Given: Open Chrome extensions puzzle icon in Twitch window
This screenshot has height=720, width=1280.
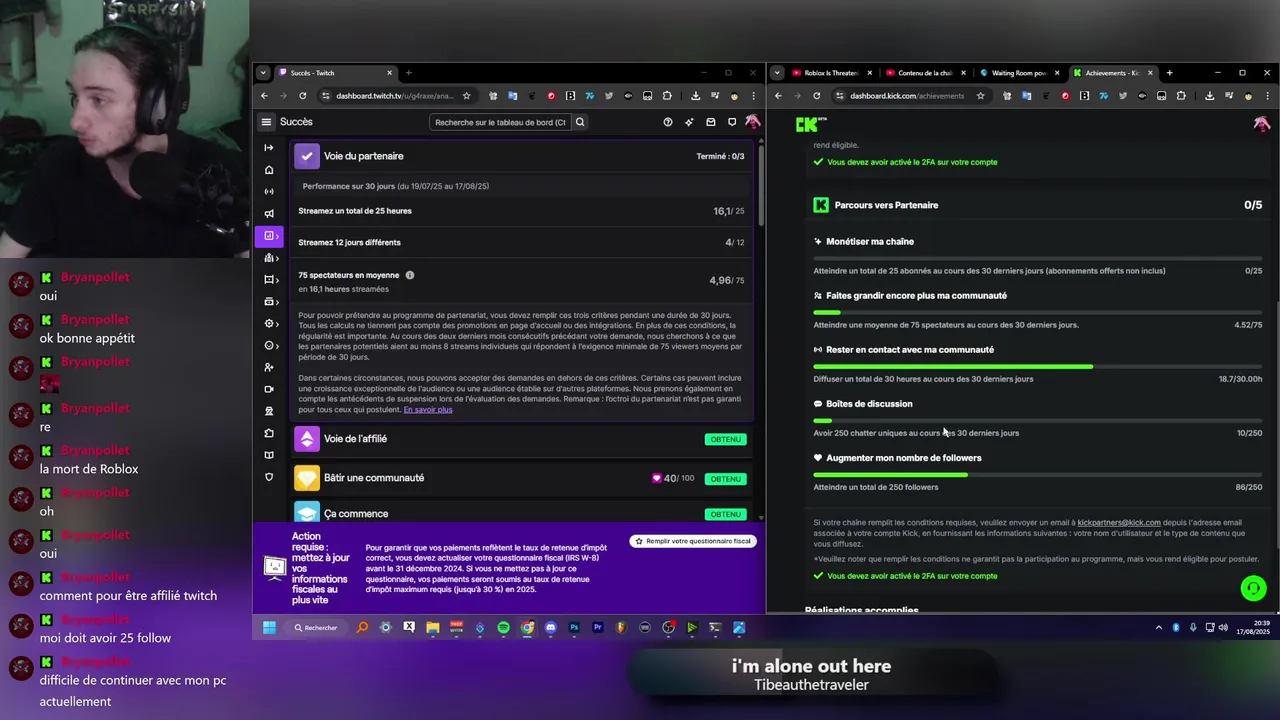Looking at the screenshot, I should pyautogui.click(x=667, y=96).
